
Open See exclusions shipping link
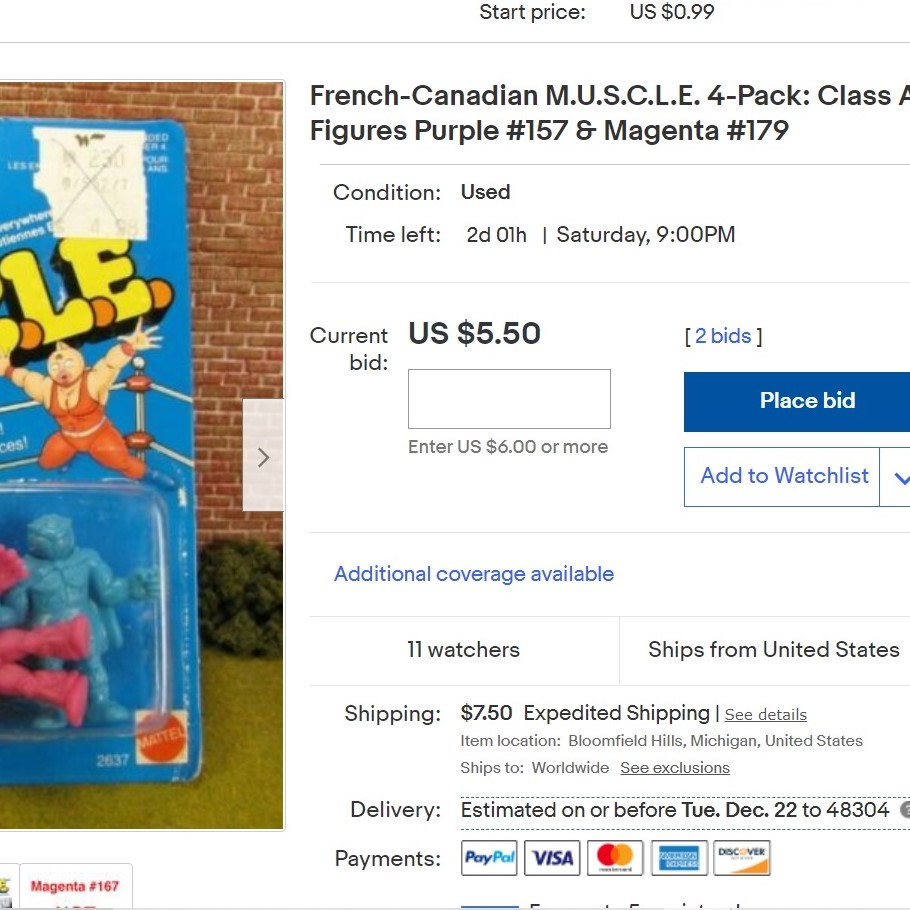coord(674,768)
